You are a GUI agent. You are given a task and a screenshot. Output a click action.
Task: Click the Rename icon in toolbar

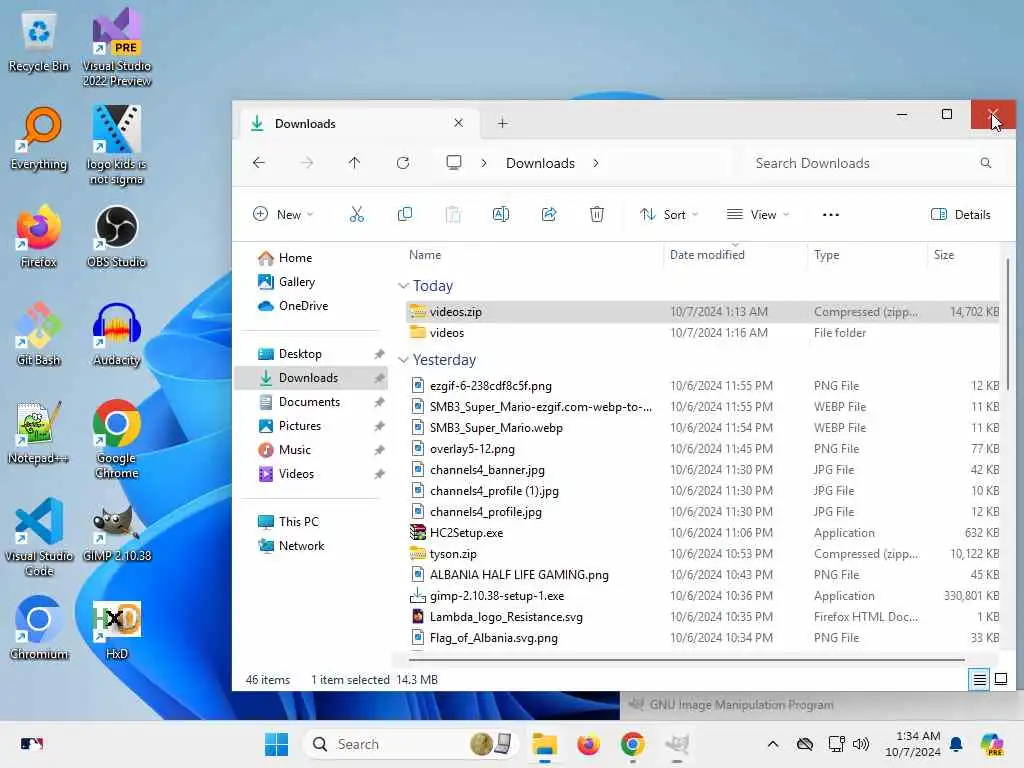(x=501, y=214)
